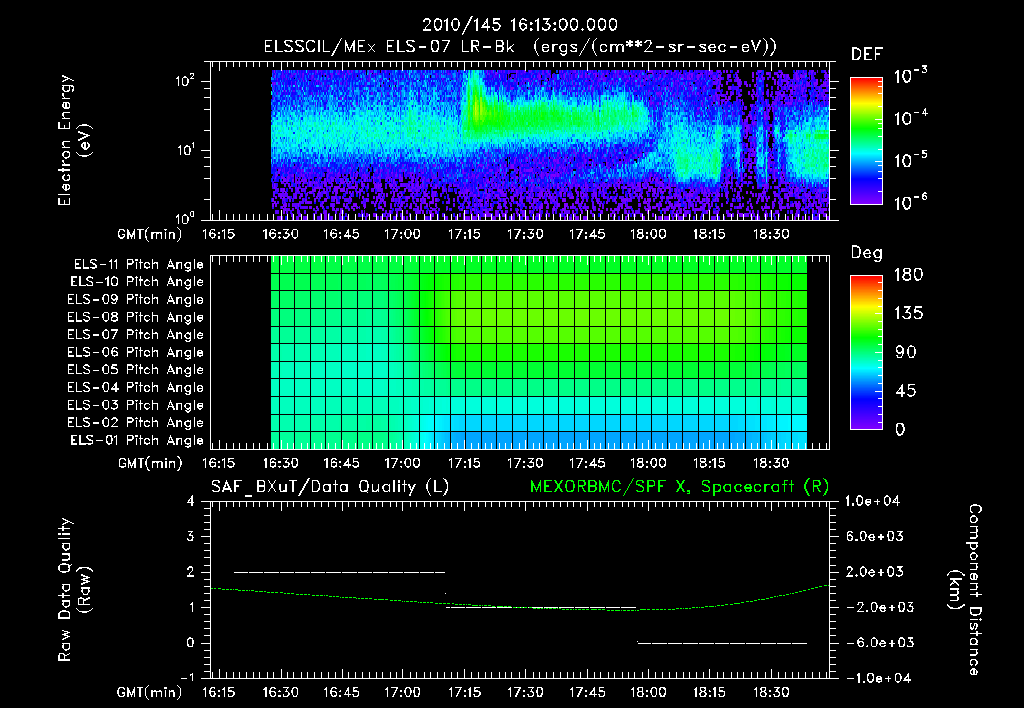Click the 18:00 label under the spectrogram

point(648,234)
